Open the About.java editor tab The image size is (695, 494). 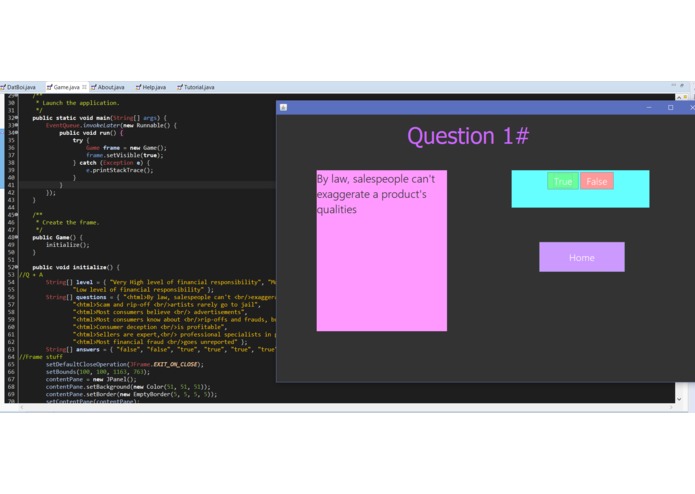coord(108,87)
